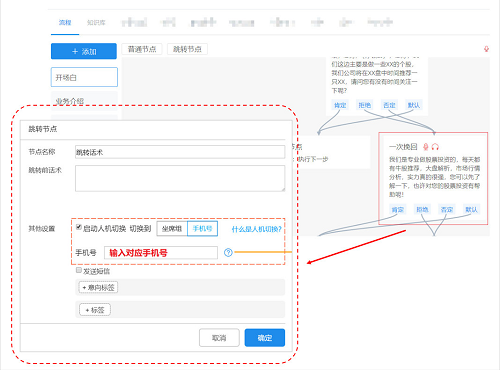Choose the 跳转节点 button
Viewport: 500px width, 370px height.
click(187, 49)
